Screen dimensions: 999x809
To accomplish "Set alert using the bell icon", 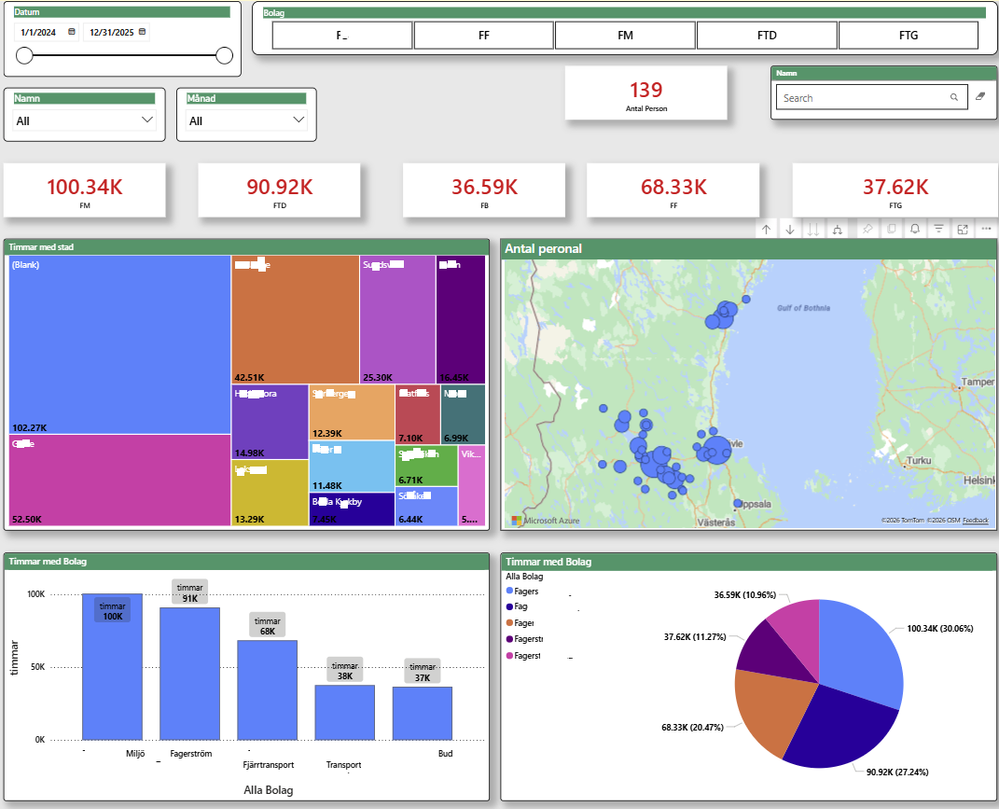I will 915,229.
